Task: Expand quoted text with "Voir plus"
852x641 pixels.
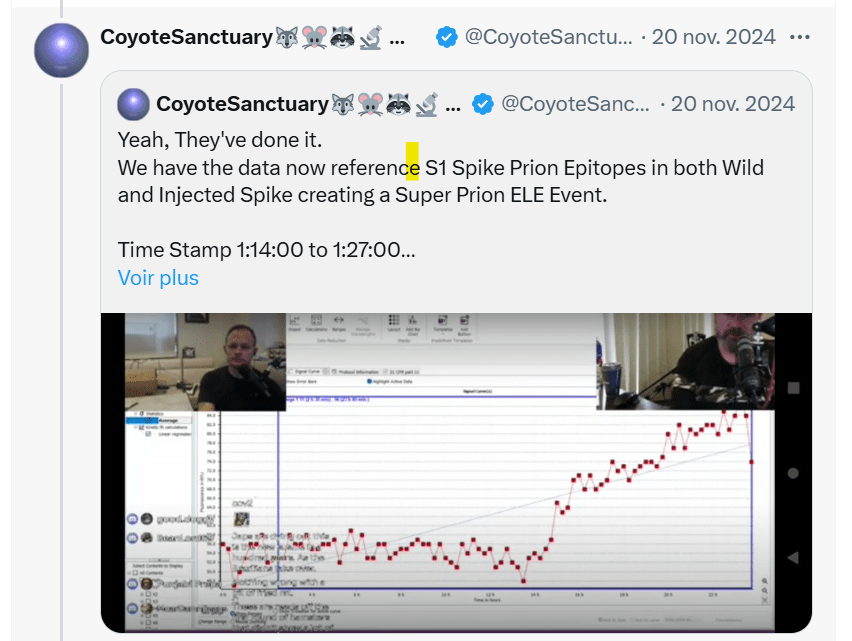Action: click(158, 277)
